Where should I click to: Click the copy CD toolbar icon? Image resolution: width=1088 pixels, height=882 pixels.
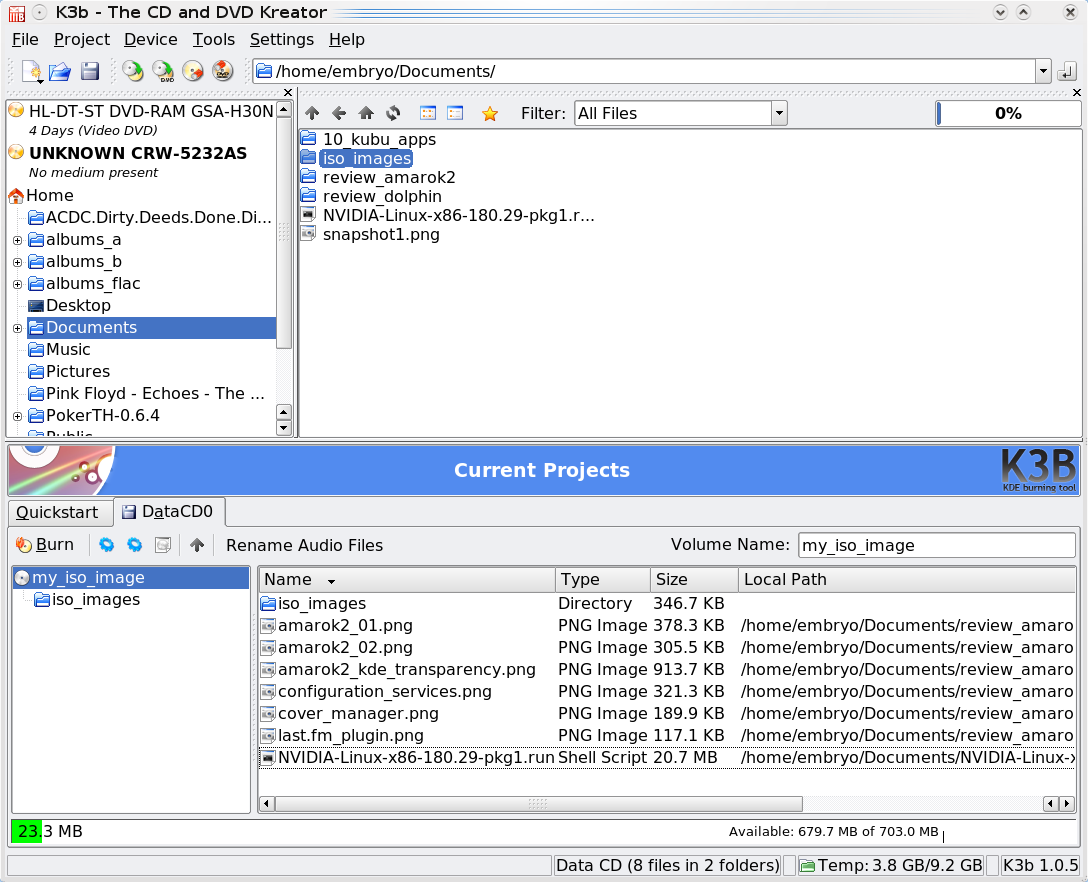click(133, 71)
